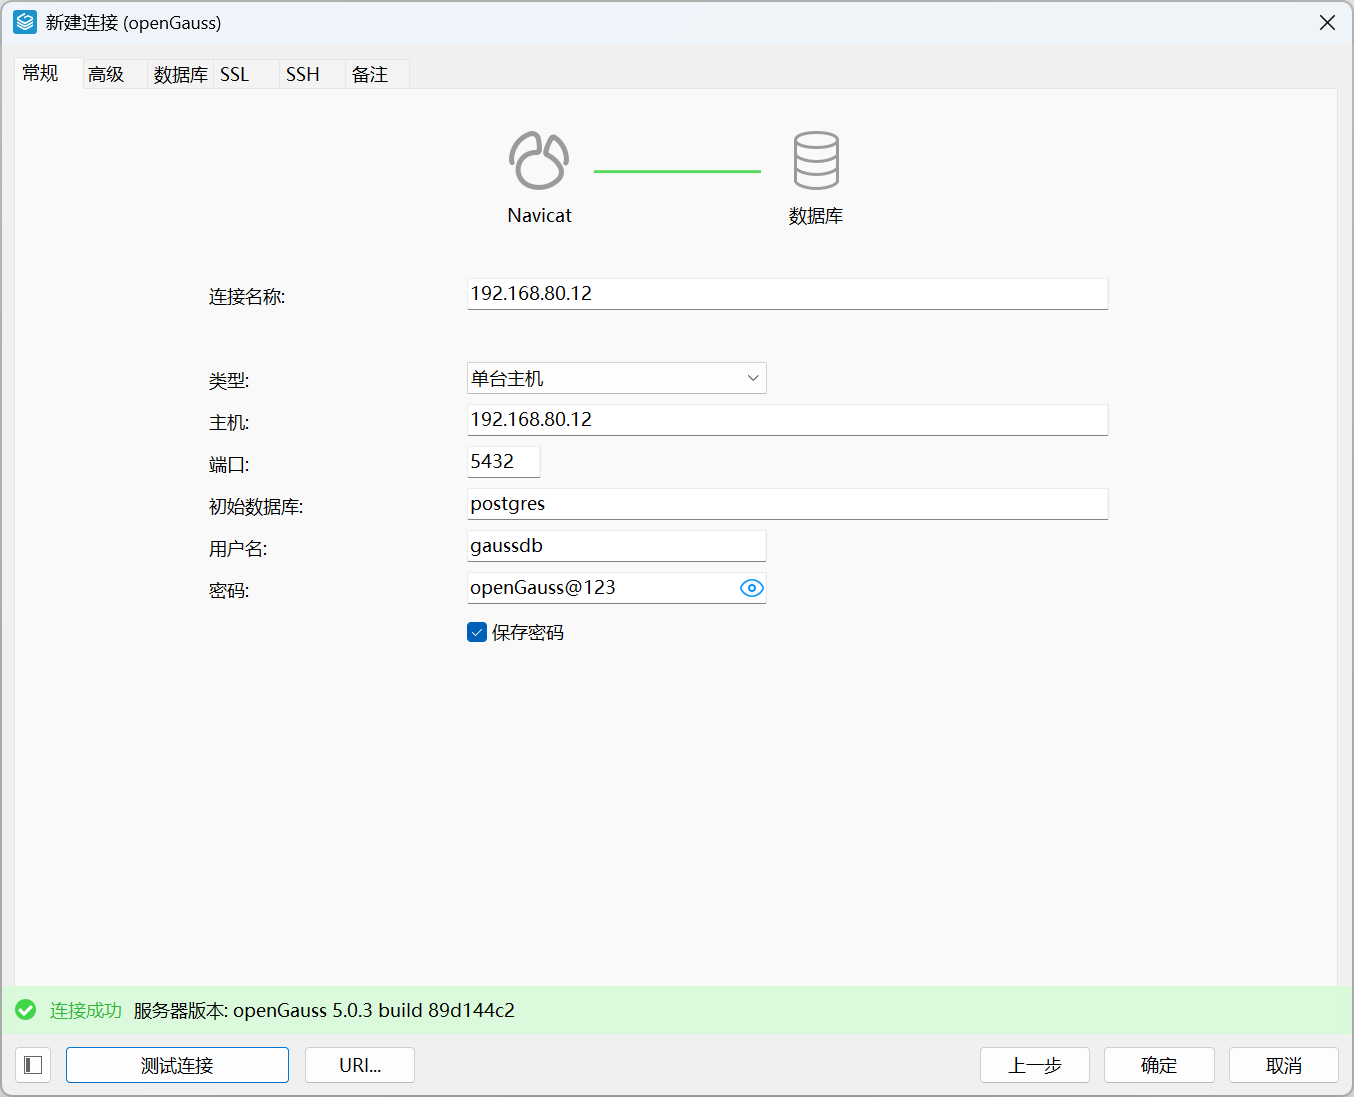Click the Navicat logo icon
The height and width of the screenshot is (1097, 1354).
pos(539,161)
